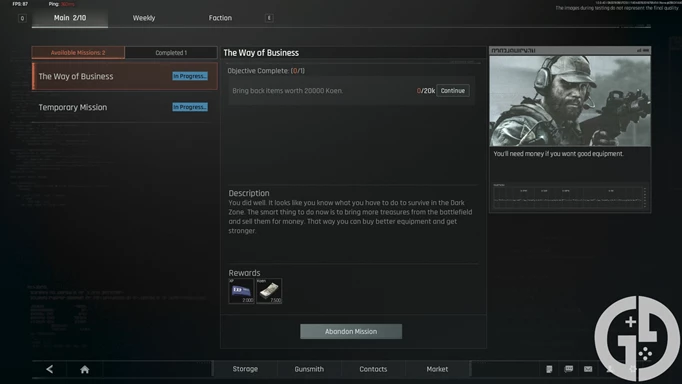Switch to the Faction tab
The width and height of the screenshot is (682, 384).
point(220,18)
